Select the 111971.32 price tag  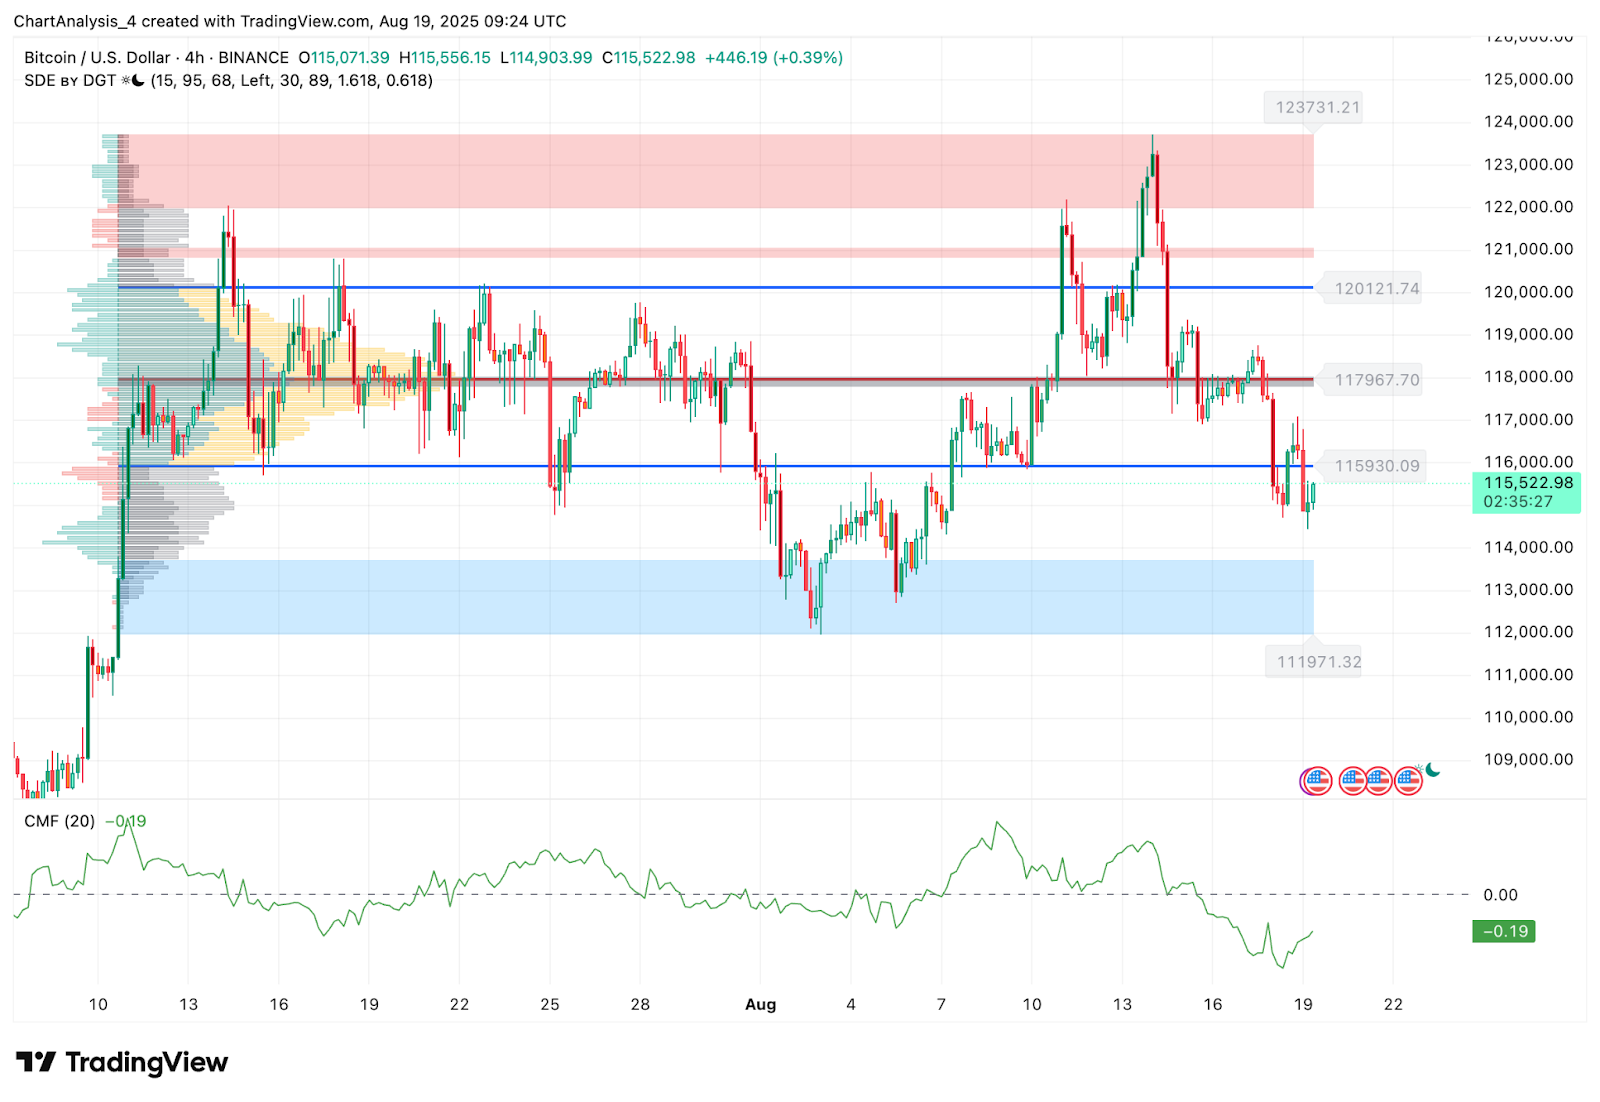[1319, 662]
